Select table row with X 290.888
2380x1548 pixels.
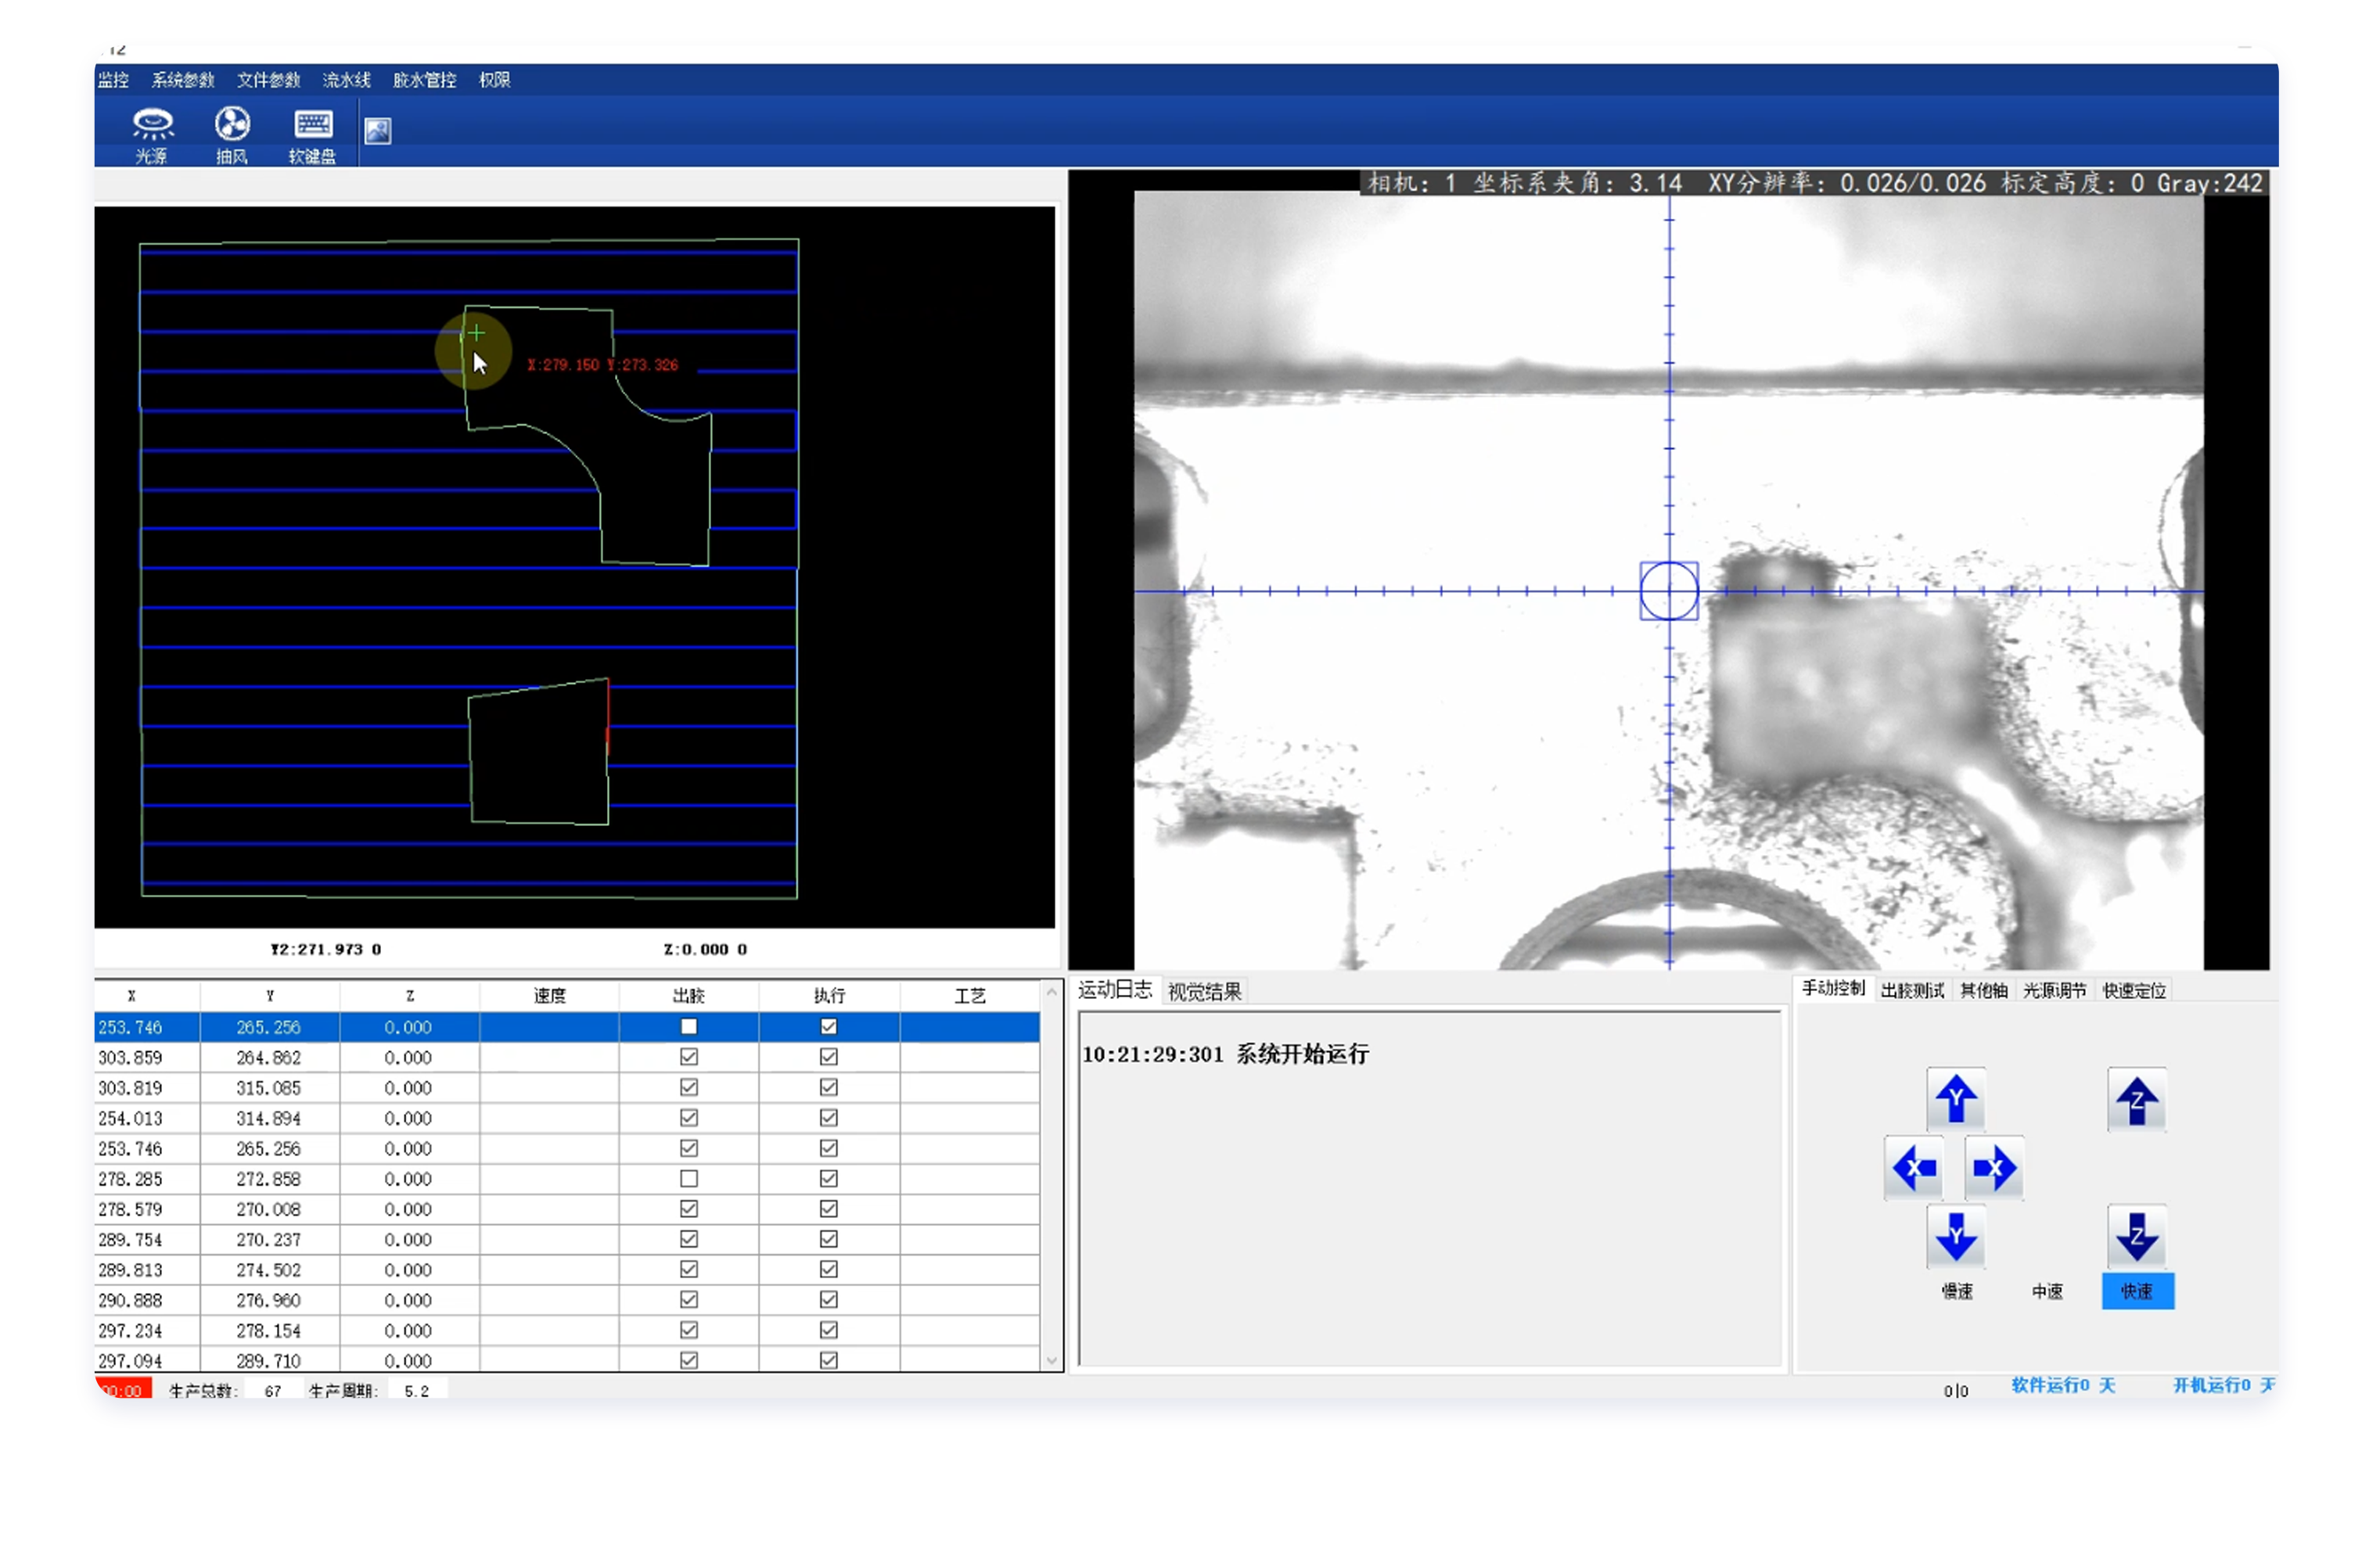pos(131,1300)
